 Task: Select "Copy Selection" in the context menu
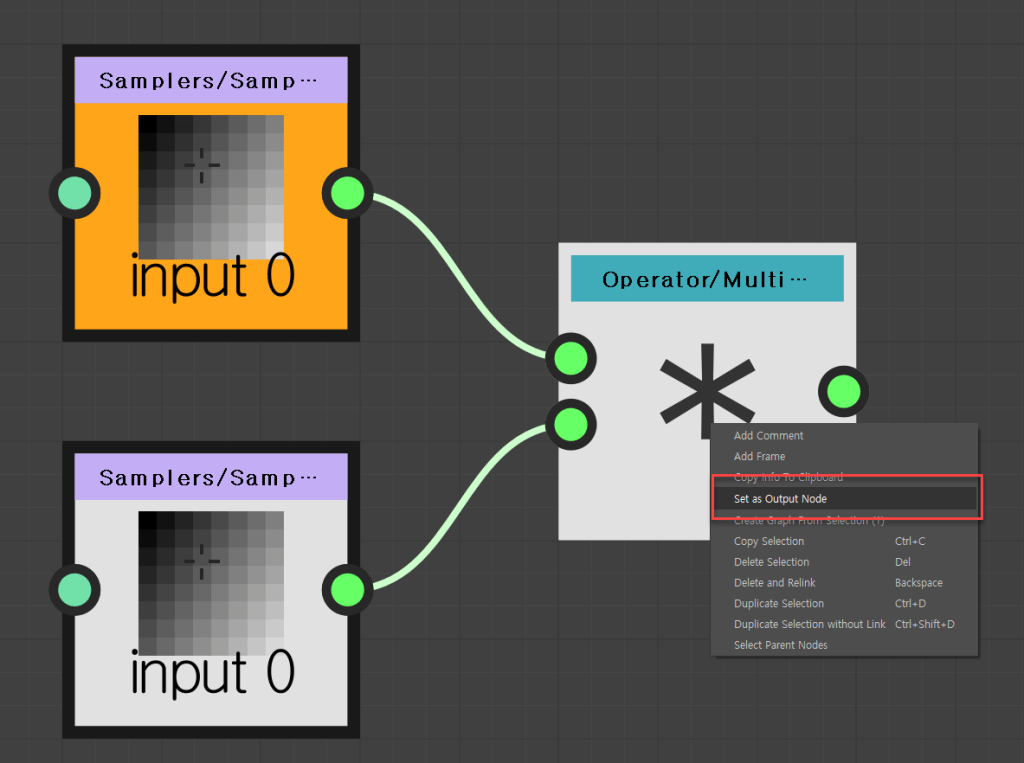coord(770,541)
